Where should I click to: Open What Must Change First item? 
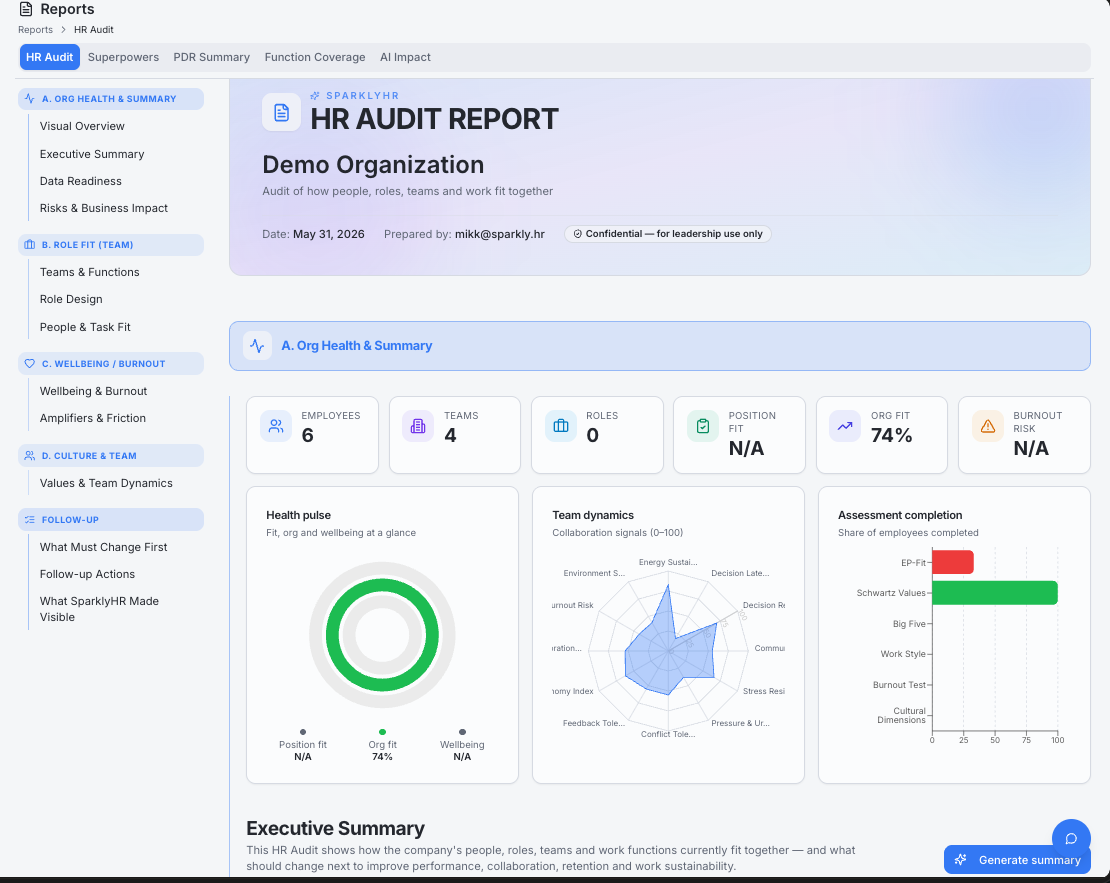(103, 547)
